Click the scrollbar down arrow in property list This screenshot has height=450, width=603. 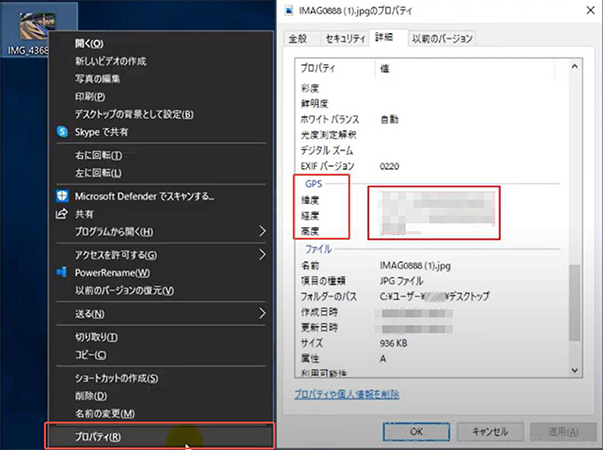575,370
